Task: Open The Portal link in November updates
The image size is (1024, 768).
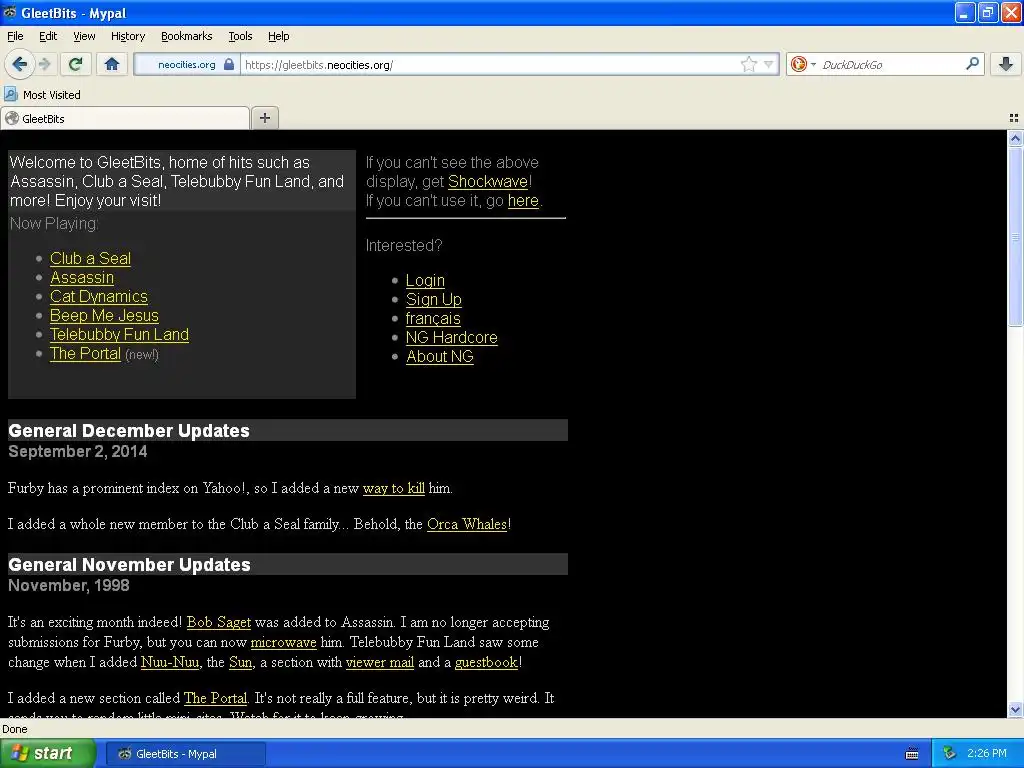Action: pyautogui.click(x=216, y=698)
